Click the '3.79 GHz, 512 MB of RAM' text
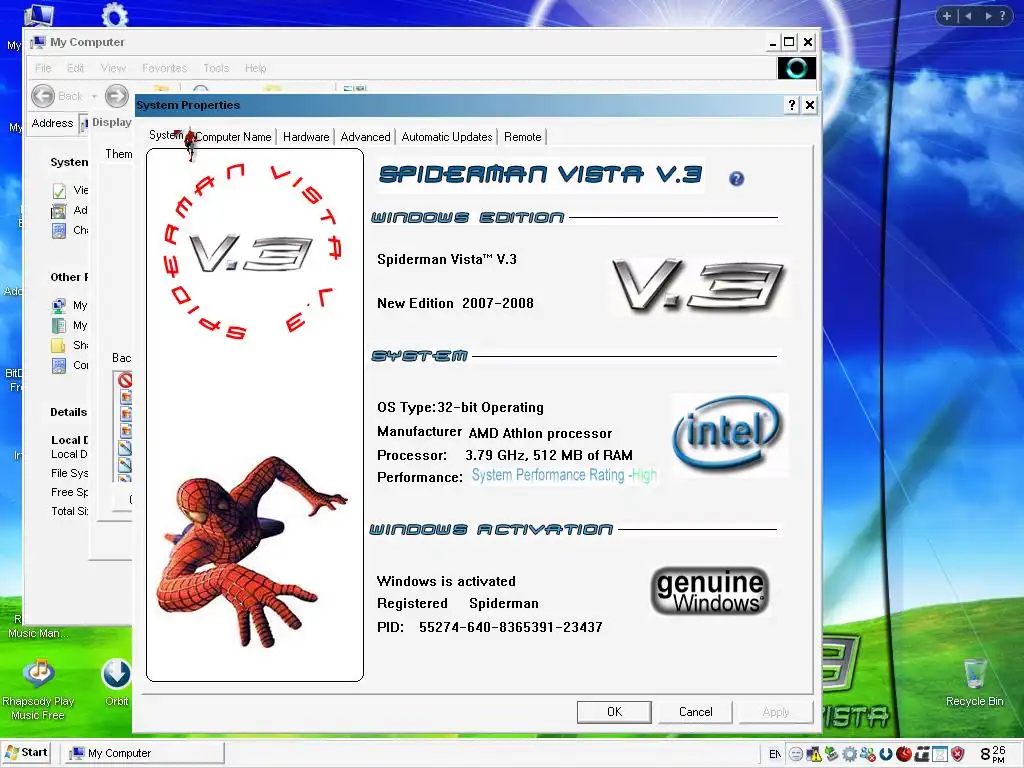 pyautogui.click(x=549, y=455)
